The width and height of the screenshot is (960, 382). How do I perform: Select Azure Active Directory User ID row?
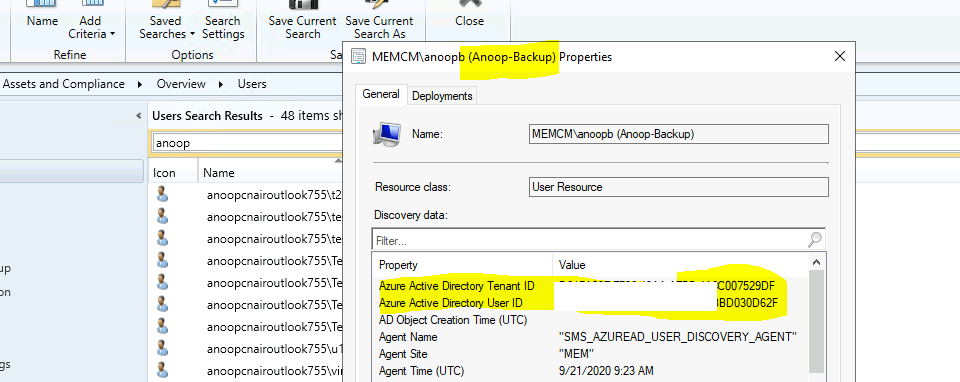(x=590, y=303)
